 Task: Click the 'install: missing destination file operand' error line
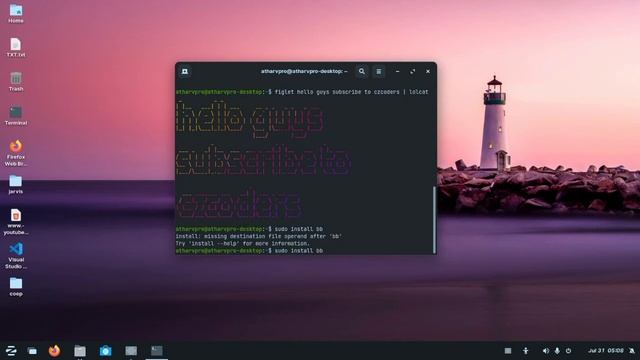259,236
